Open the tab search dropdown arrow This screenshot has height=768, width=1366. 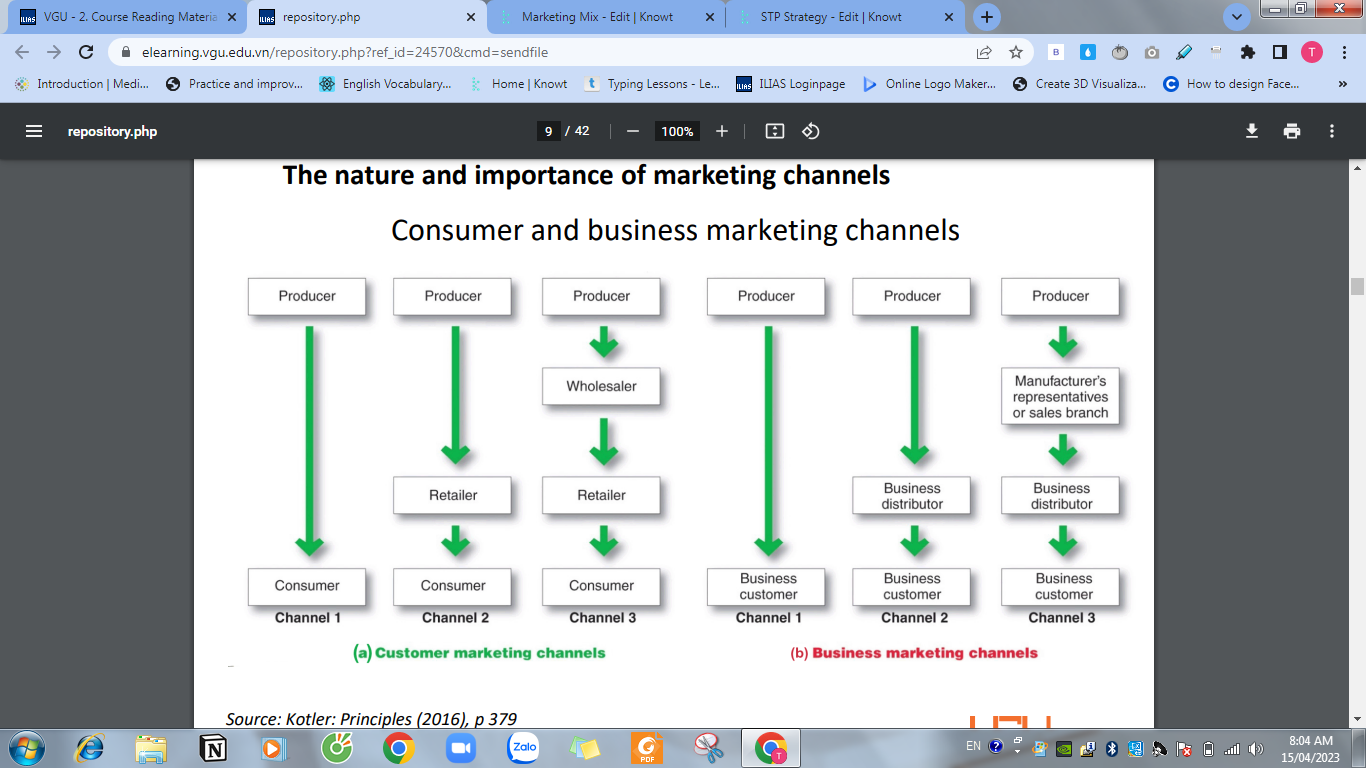[x=1237, y=16]
